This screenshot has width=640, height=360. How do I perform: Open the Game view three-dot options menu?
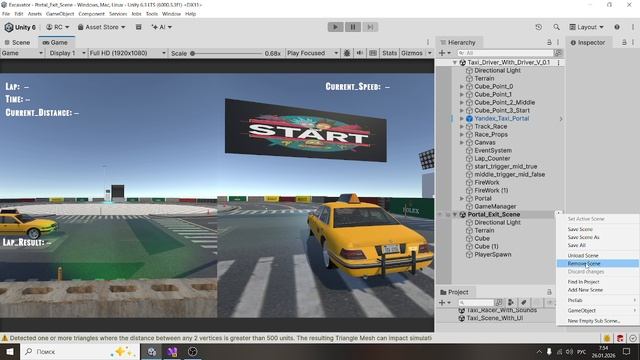[x=428, y=42]
